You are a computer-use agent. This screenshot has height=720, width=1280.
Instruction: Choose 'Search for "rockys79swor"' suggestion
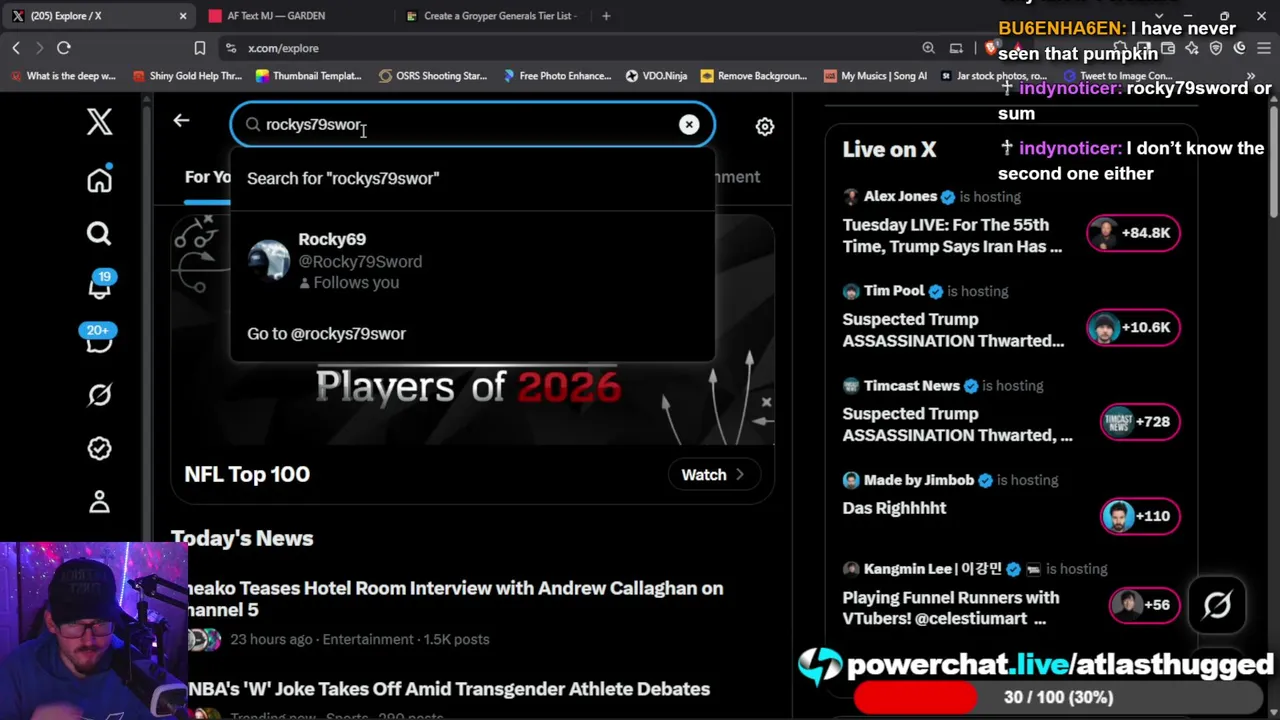point(472,178)
